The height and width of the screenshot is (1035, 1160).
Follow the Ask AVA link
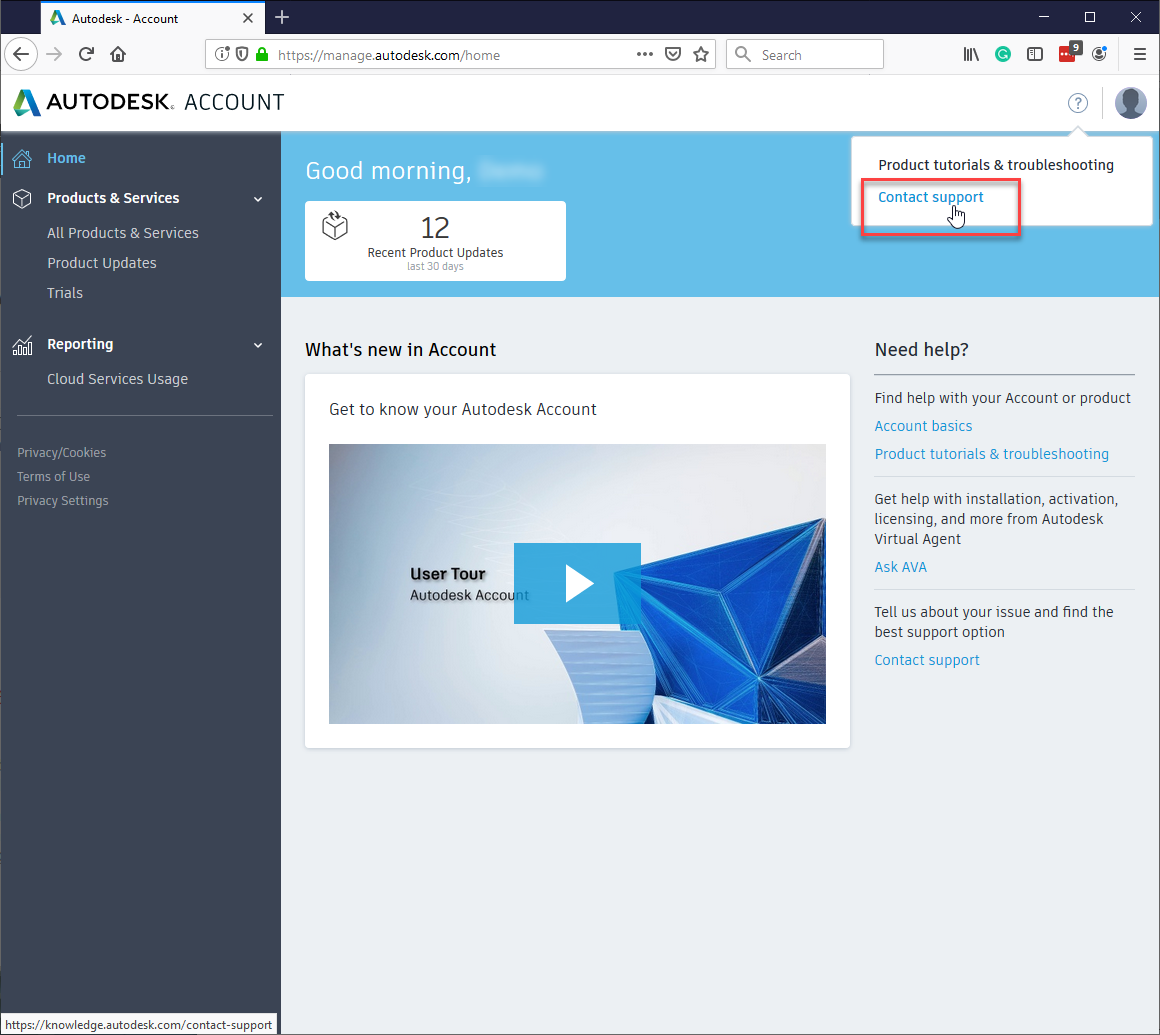(900, 567)
